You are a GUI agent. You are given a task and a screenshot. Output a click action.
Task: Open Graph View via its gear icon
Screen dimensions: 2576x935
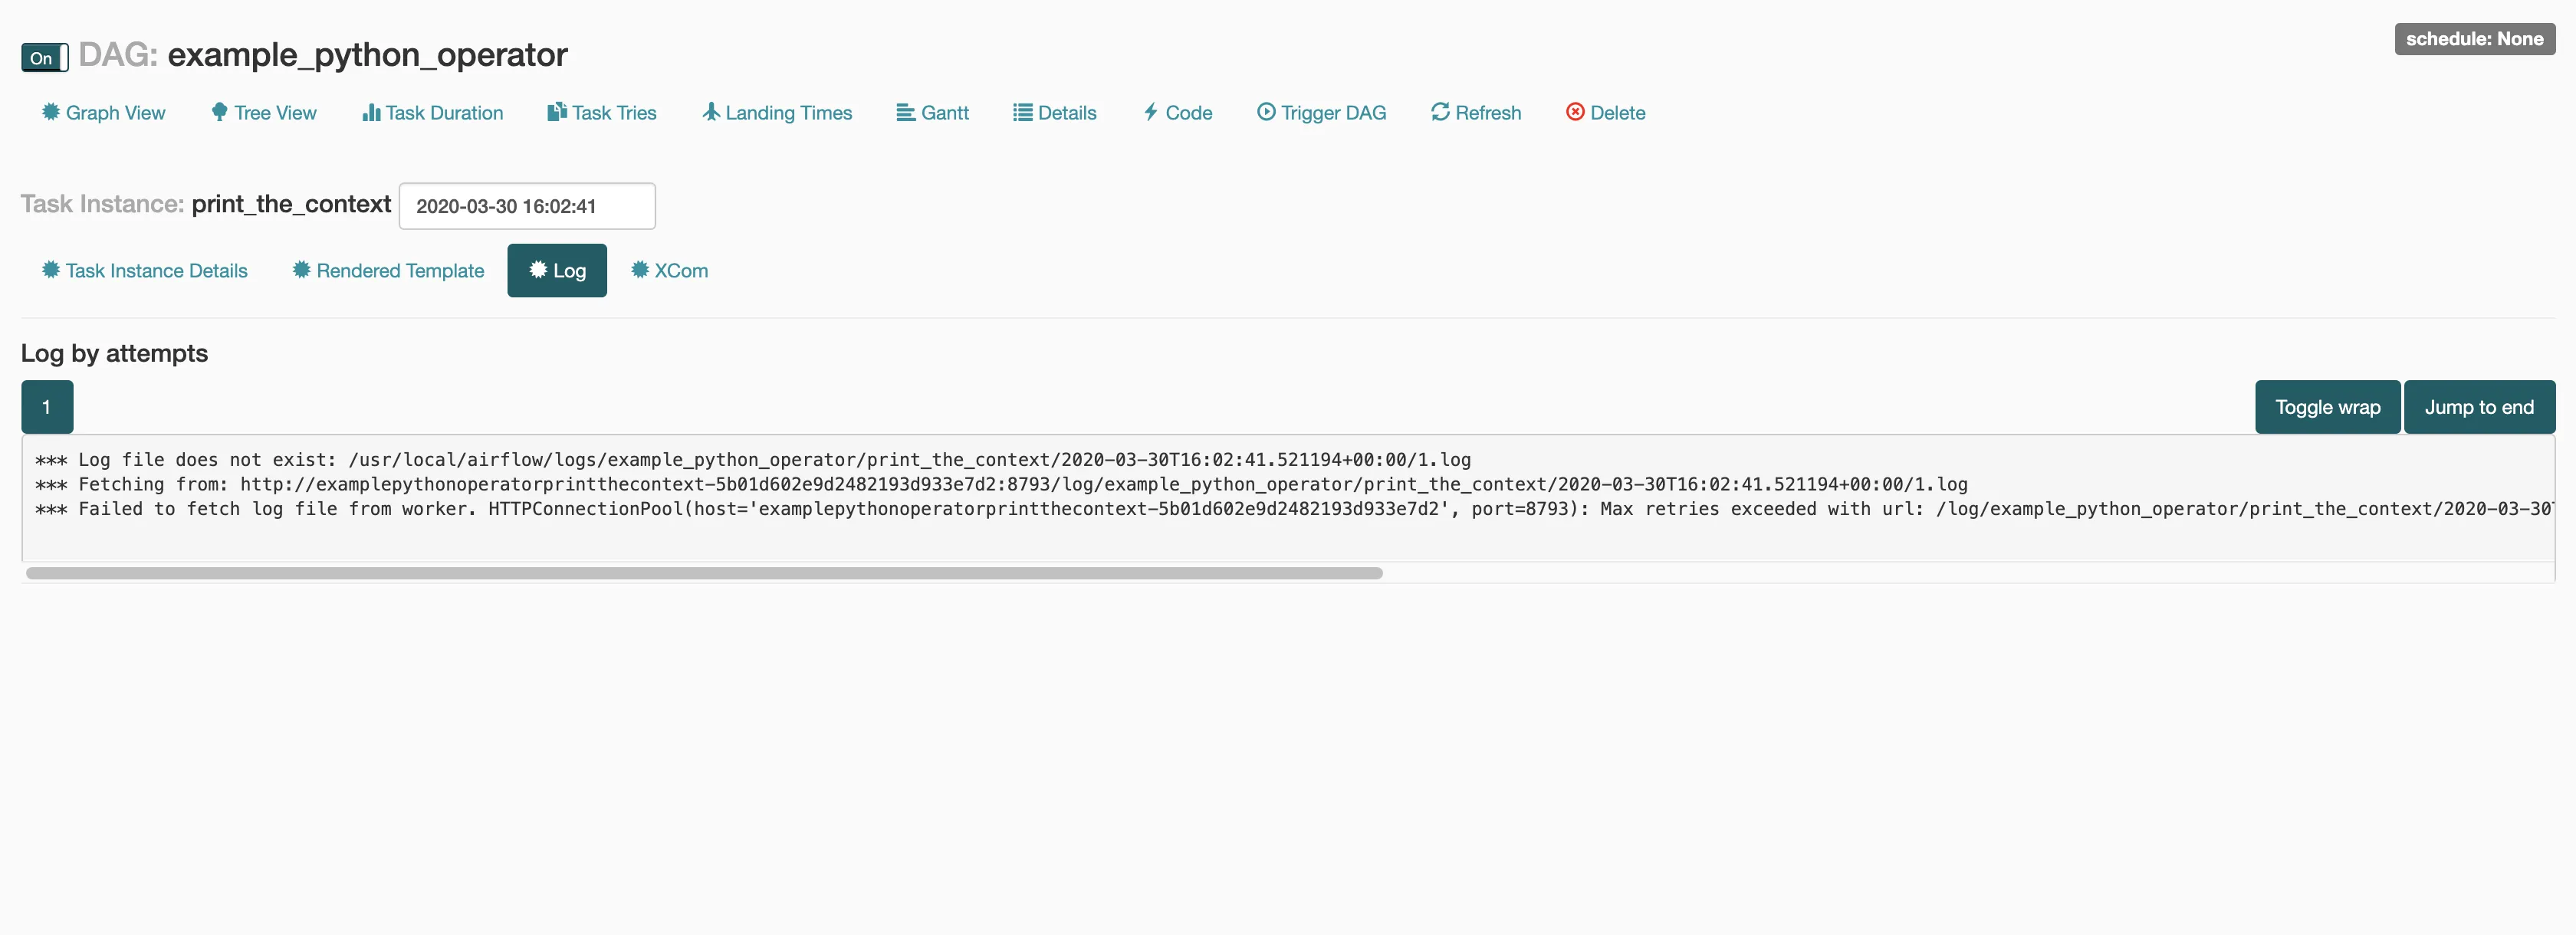(50, 112)
